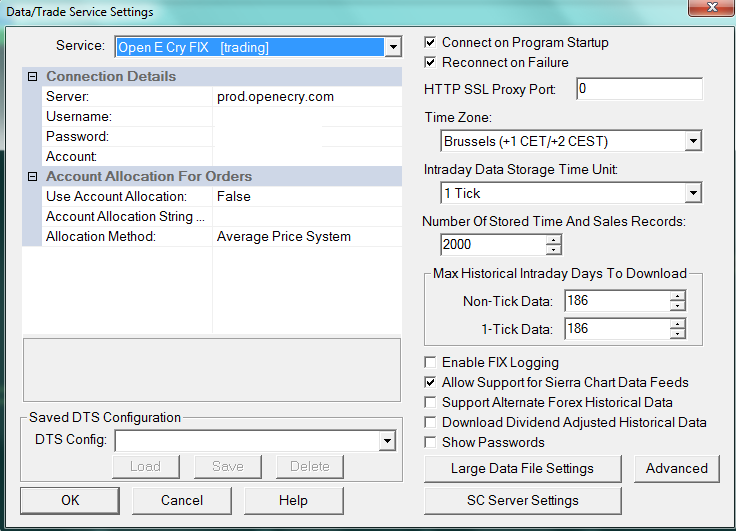
Task: Decrease Non-Tick Data days value
Action: tap(677, 306)
